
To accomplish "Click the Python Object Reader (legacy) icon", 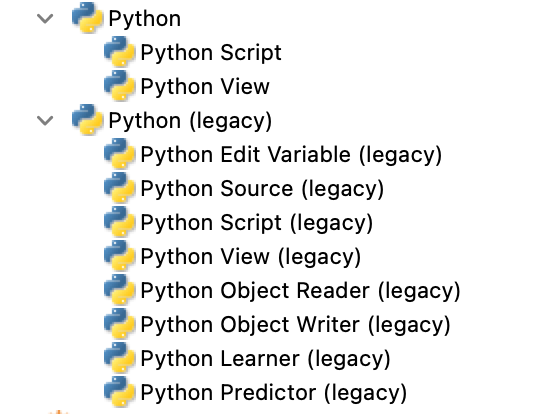I will pos(120,290).
